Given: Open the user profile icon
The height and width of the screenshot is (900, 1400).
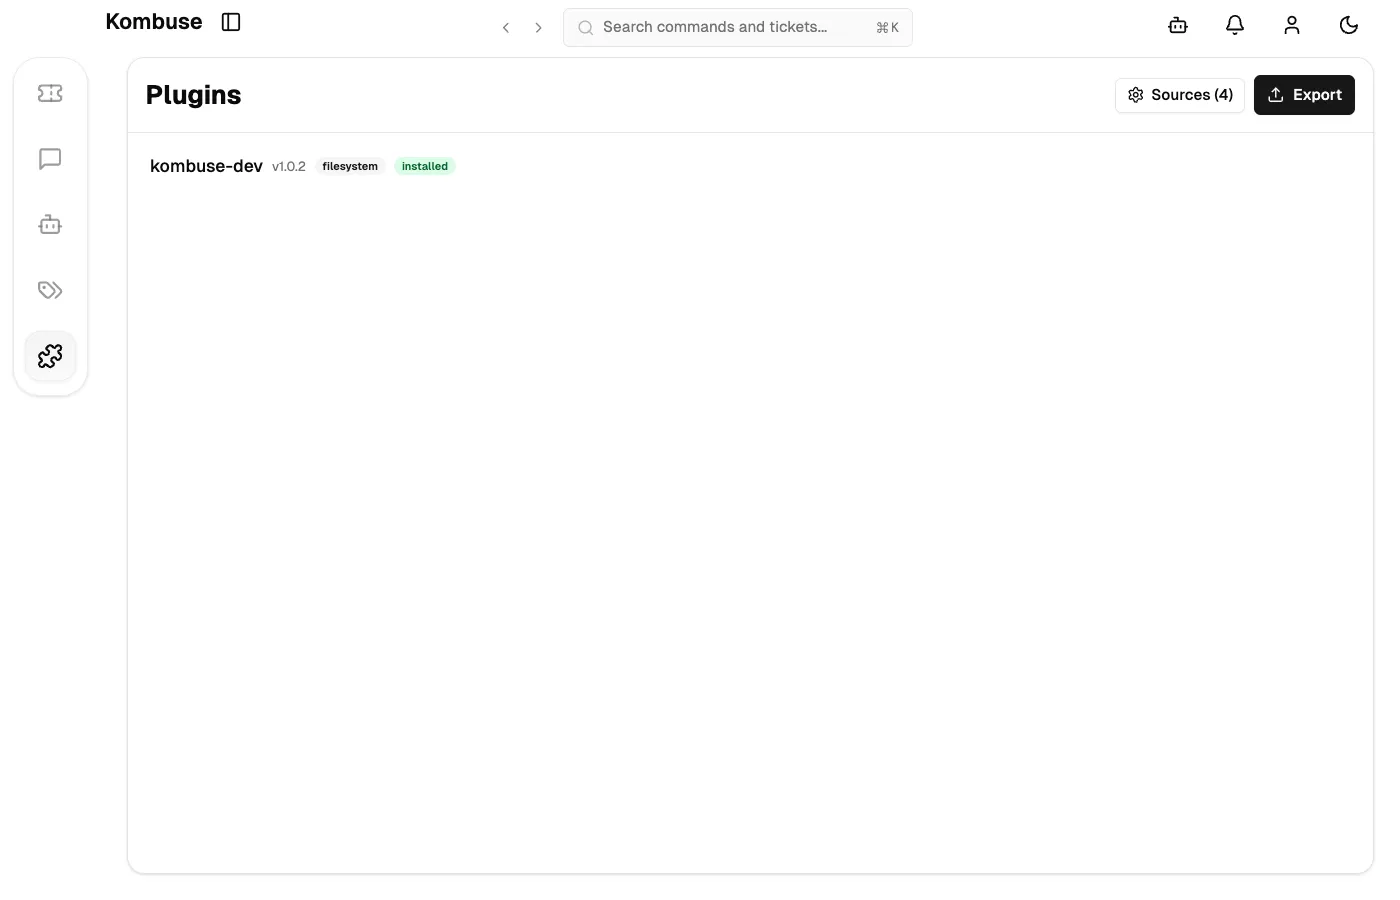Looking at the screenshot, I should [x=1291, y=25].
